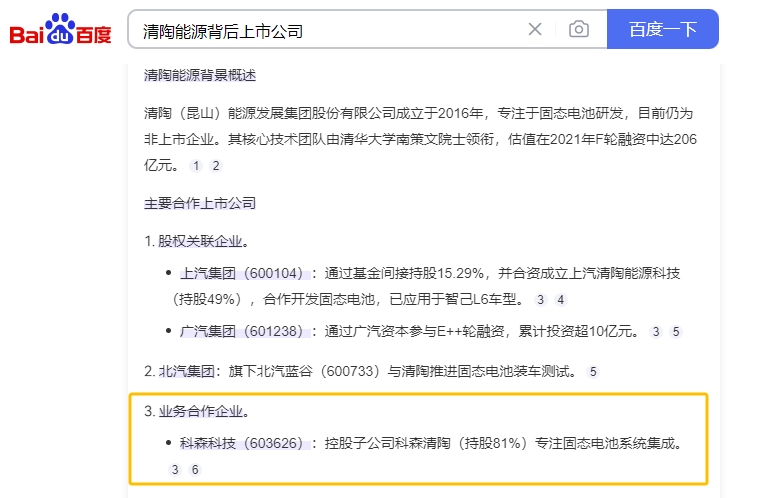Open citation 6 under 科森科技 entry
775x498 pixels.
click(195, 470)
